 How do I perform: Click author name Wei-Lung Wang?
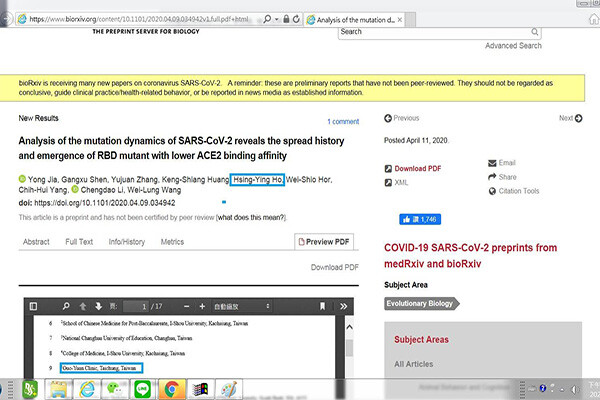pyautogui.click(x=154, y=190)
